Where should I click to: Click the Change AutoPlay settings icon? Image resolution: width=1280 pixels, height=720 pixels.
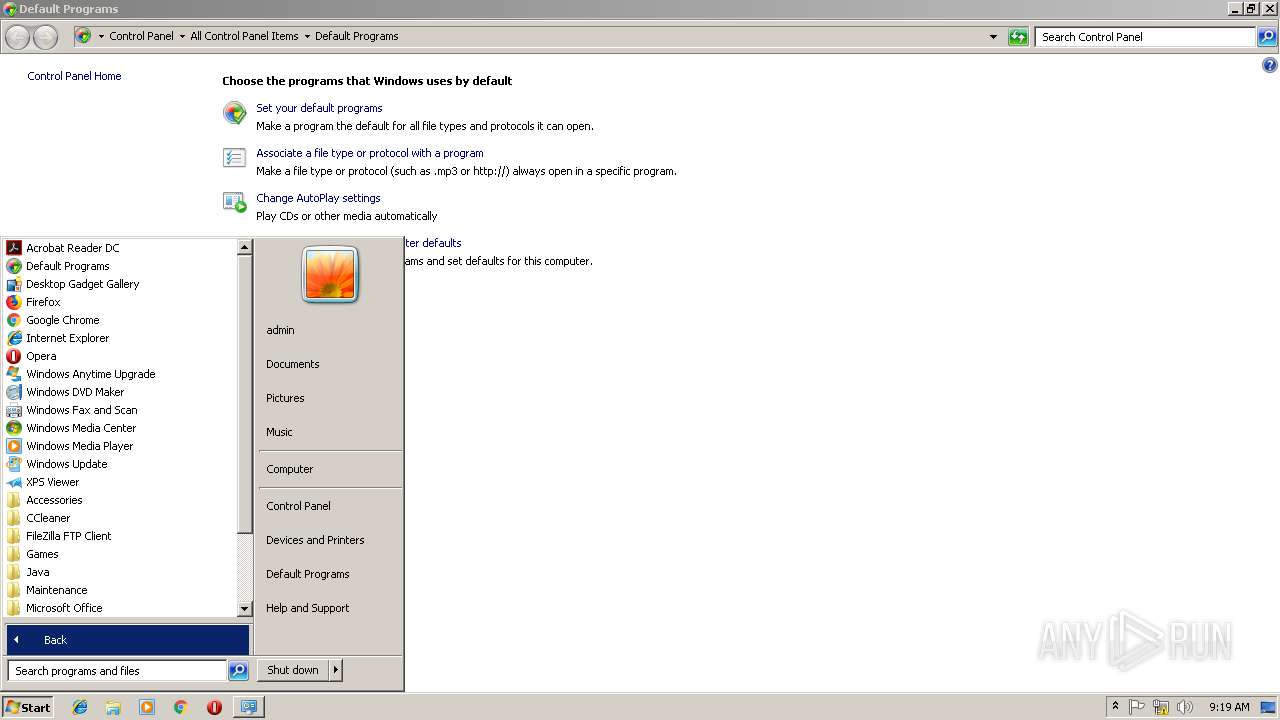[x=234, y=203]
